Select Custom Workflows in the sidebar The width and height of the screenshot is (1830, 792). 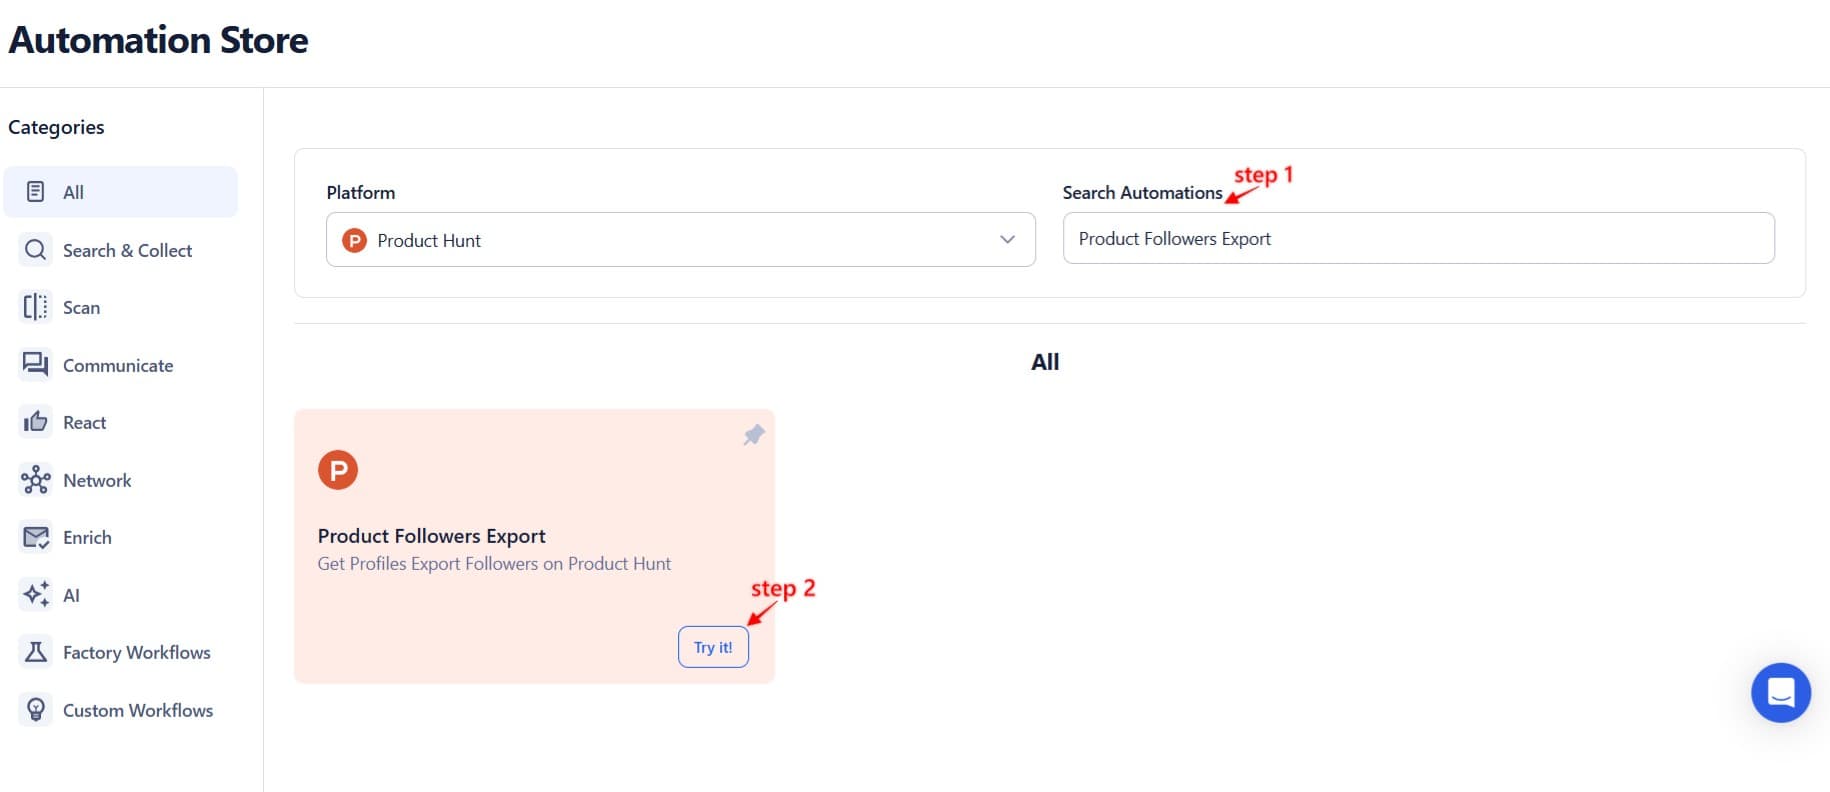(x=138, y=710)
